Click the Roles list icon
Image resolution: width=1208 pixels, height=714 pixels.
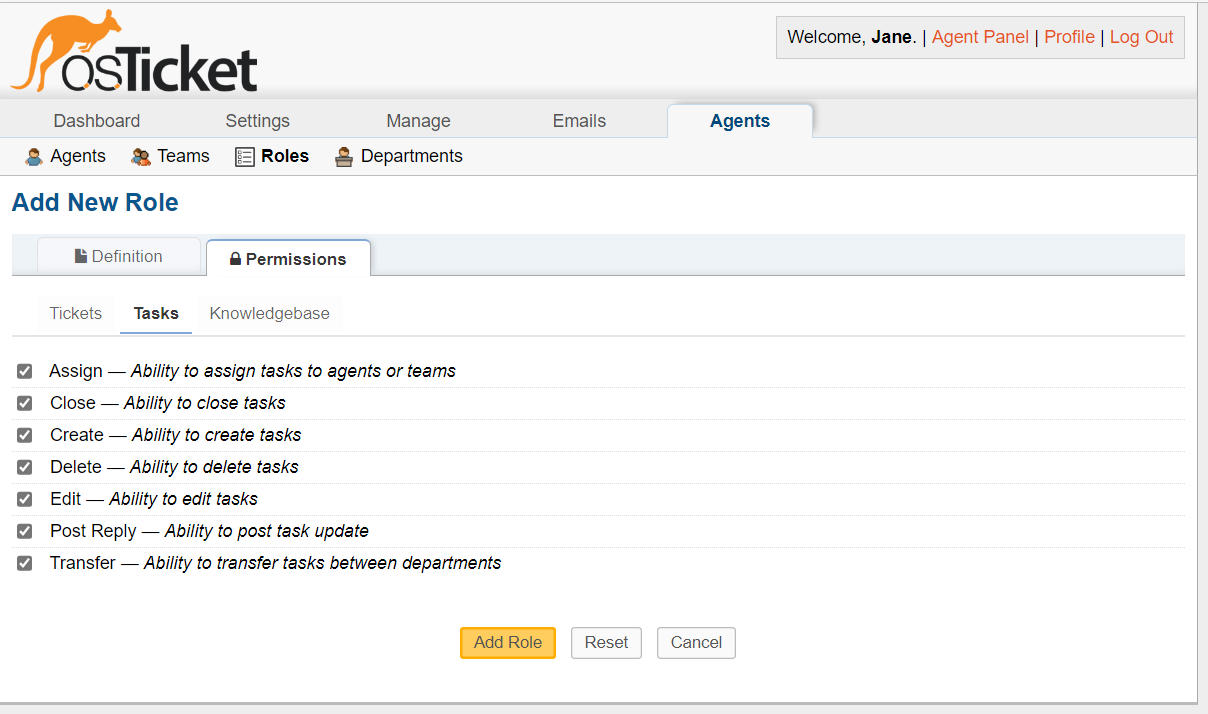point(244,156)
